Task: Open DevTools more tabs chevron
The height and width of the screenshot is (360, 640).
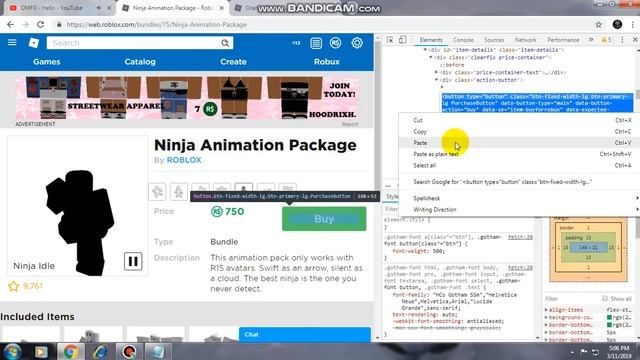Action: pos(591,40)
